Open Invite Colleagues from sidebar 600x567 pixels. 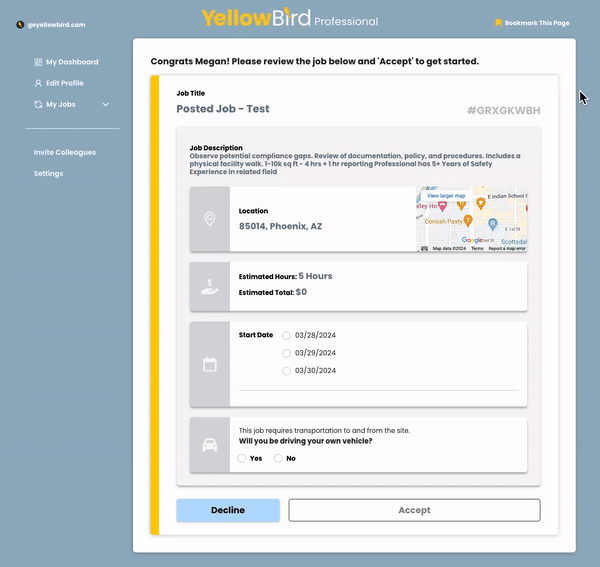point(65,152)
